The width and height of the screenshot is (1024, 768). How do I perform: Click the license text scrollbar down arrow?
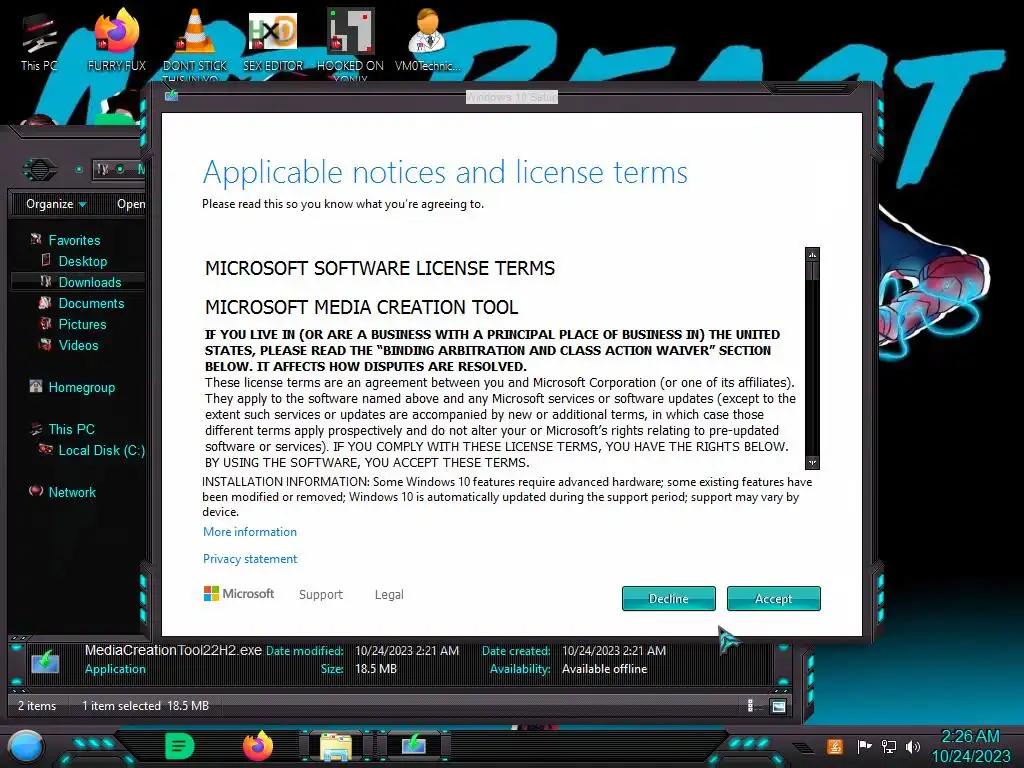(x=812, y=462)
